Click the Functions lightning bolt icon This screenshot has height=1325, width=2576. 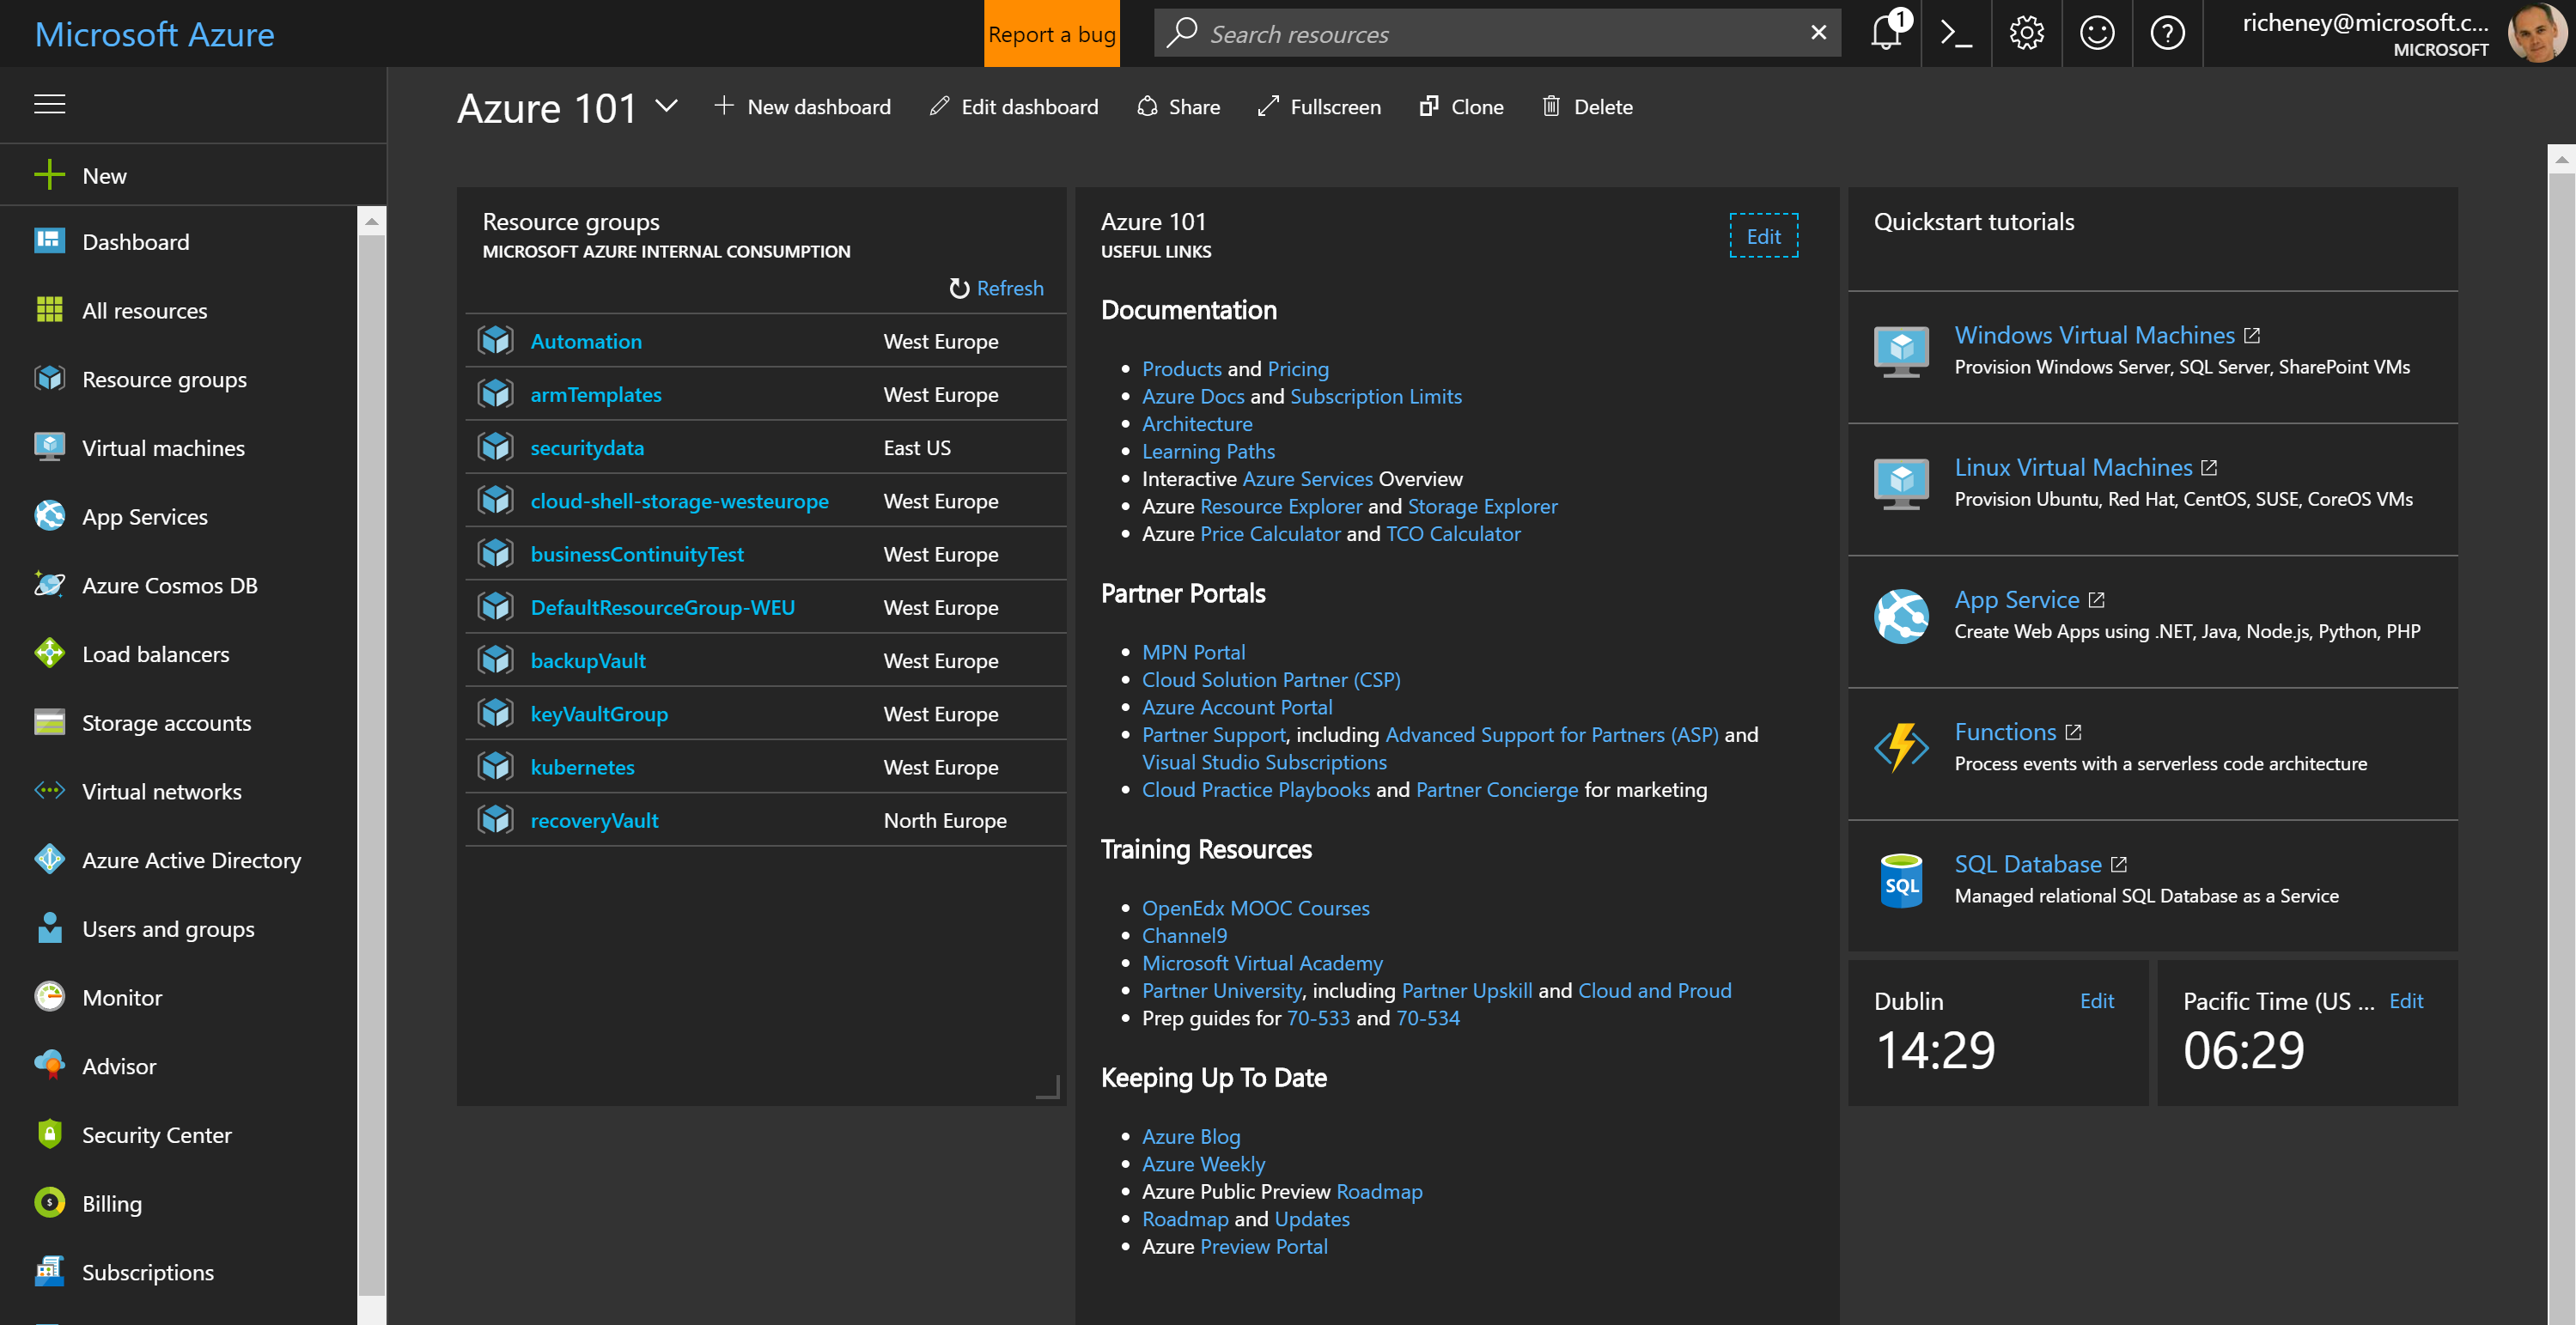[1901, 748]
